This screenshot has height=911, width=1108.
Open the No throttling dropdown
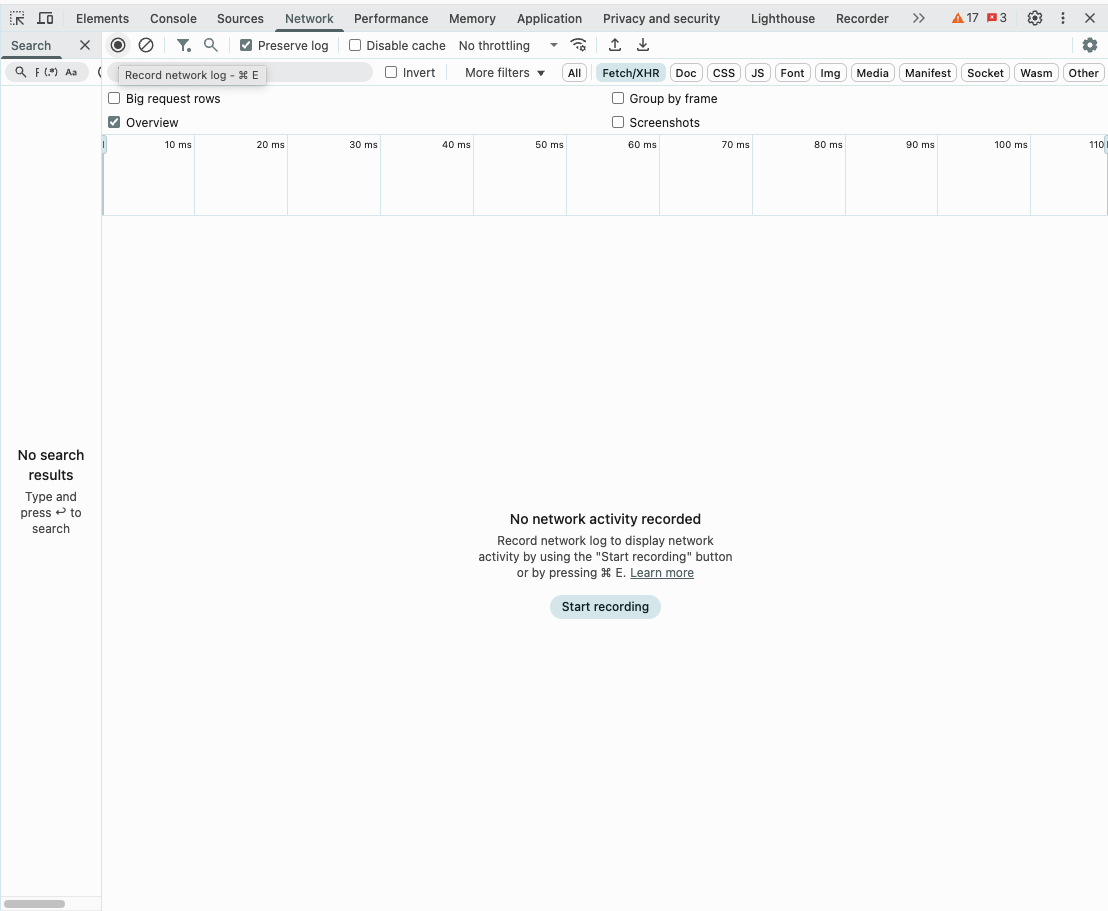pos(507,45)
